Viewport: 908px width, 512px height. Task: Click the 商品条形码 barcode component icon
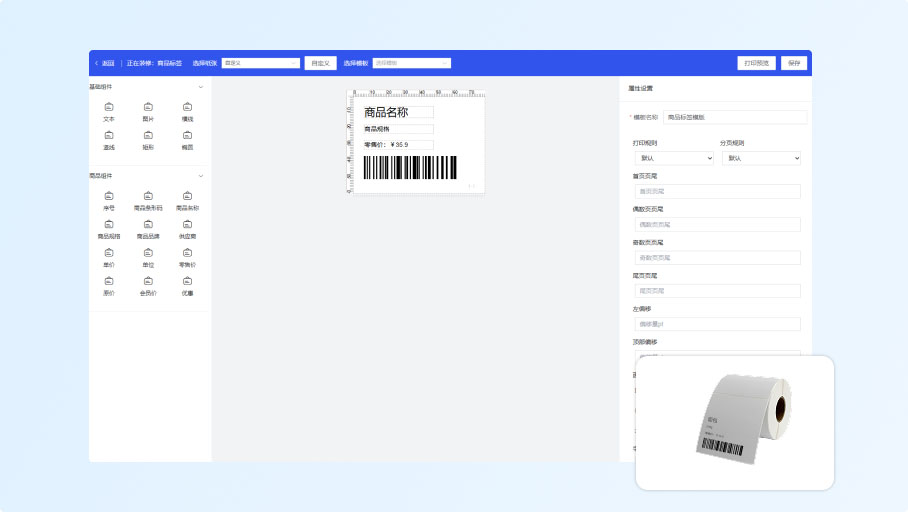[148, 196]
